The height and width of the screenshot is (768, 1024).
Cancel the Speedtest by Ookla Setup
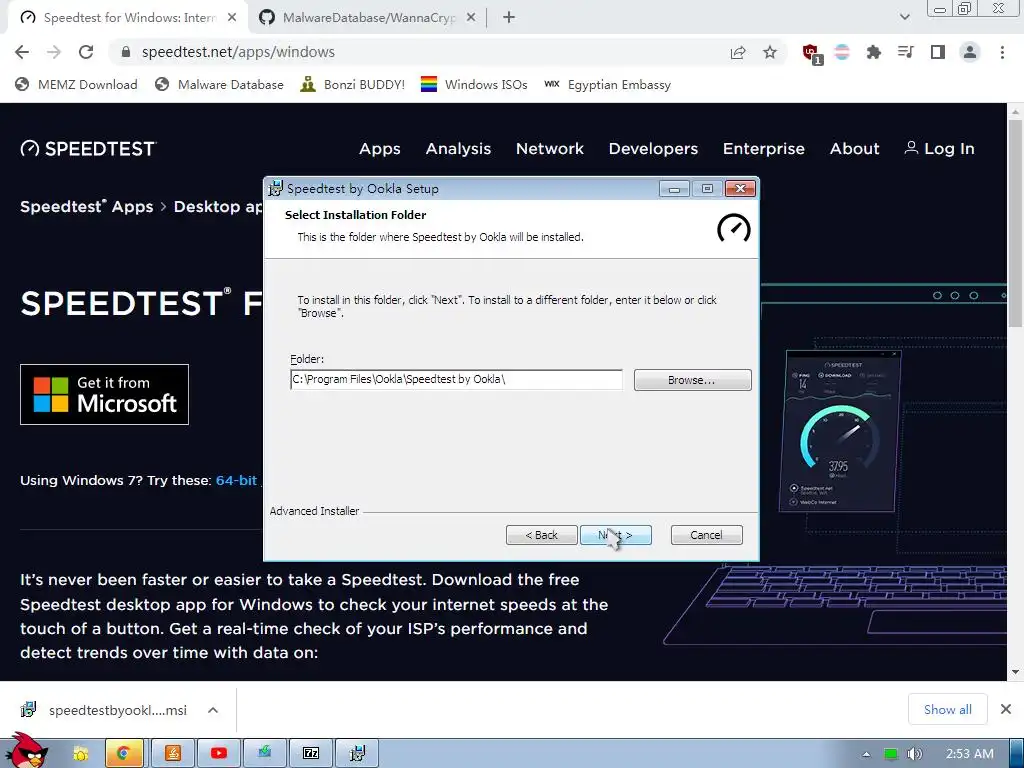tap(706, 535)
